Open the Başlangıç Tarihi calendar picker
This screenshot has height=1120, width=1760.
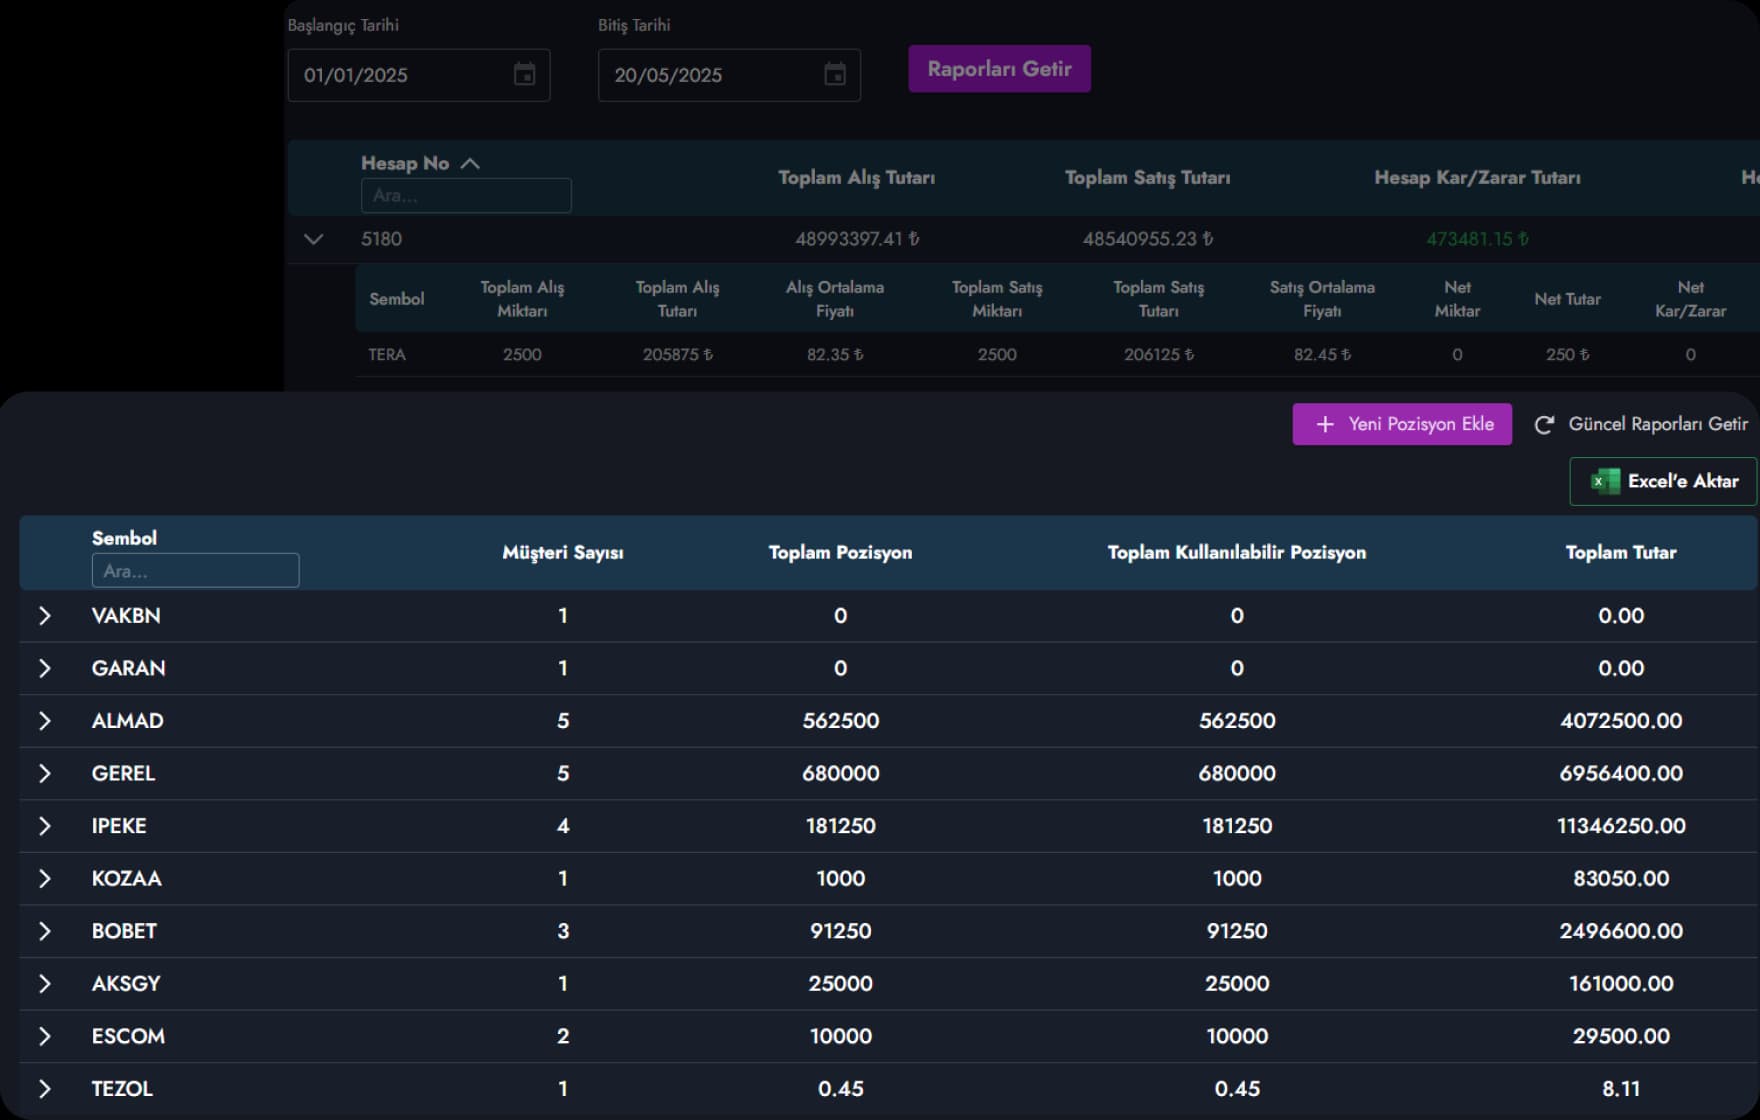524,74
